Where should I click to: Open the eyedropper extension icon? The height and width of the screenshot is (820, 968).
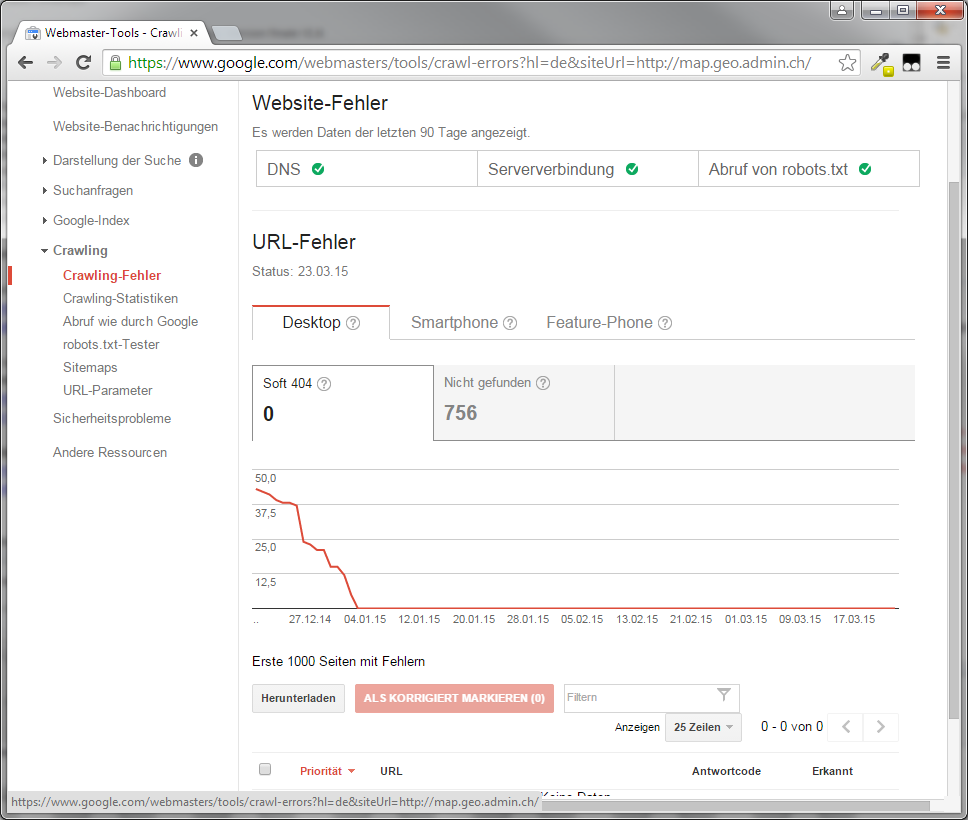pos(882,63)
